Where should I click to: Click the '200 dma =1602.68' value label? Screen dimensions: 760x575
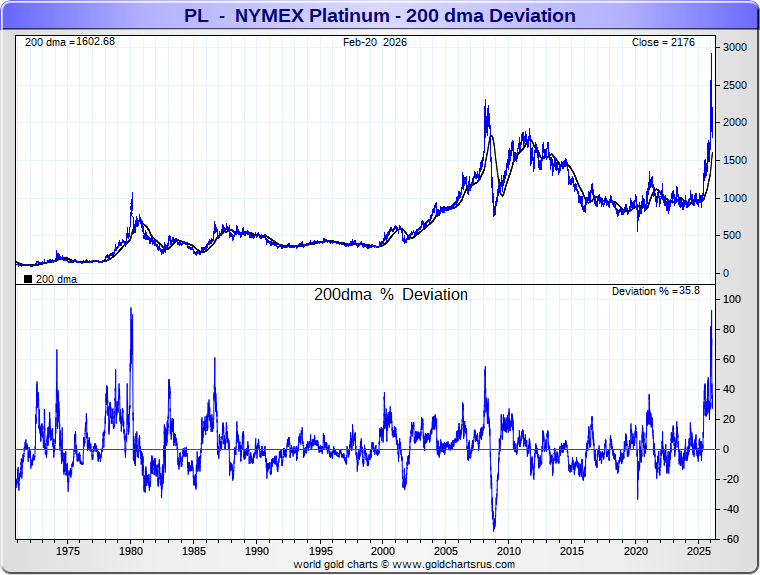coord(70,42)
